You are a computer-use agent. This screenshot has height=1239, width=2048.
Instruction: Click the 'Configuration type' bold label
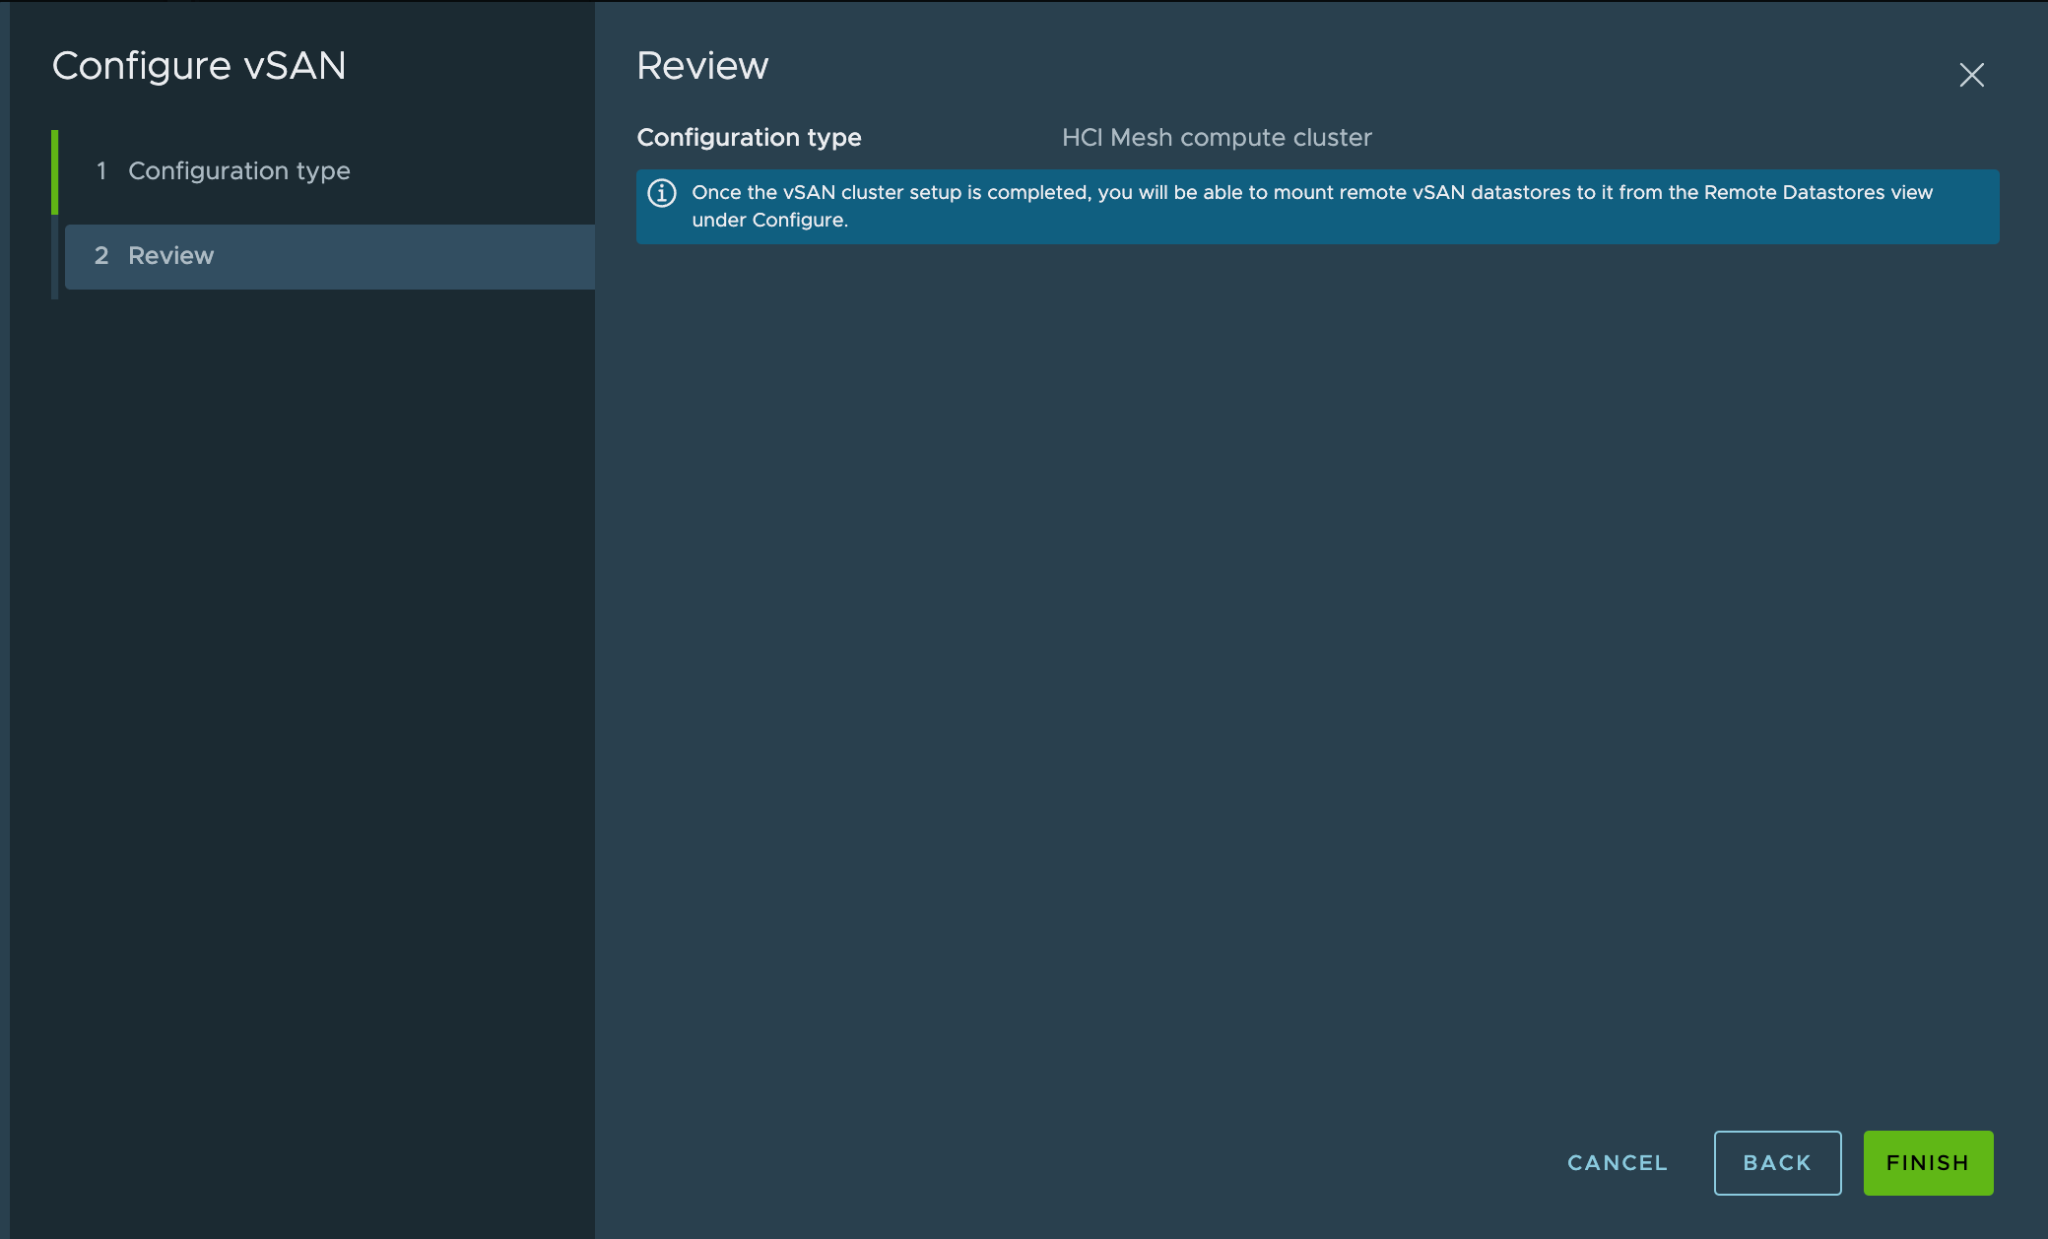pyautogui.click(x=749, y=138)
